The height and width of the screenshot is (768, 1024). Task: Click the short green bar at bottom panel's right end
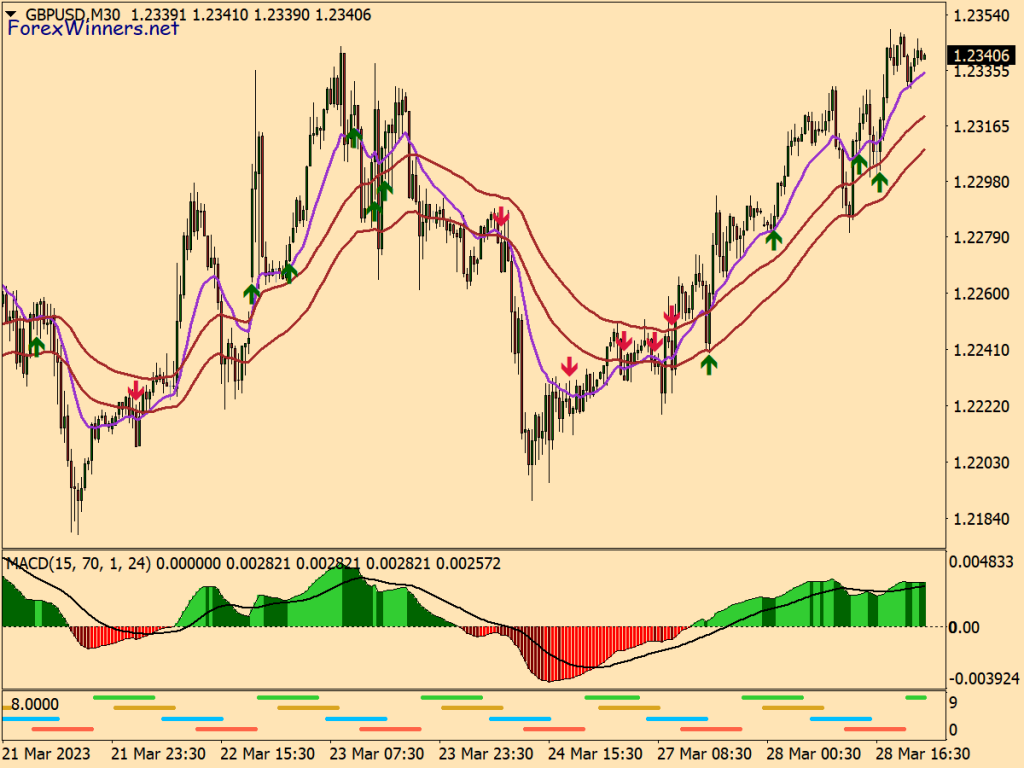(916, 697)
